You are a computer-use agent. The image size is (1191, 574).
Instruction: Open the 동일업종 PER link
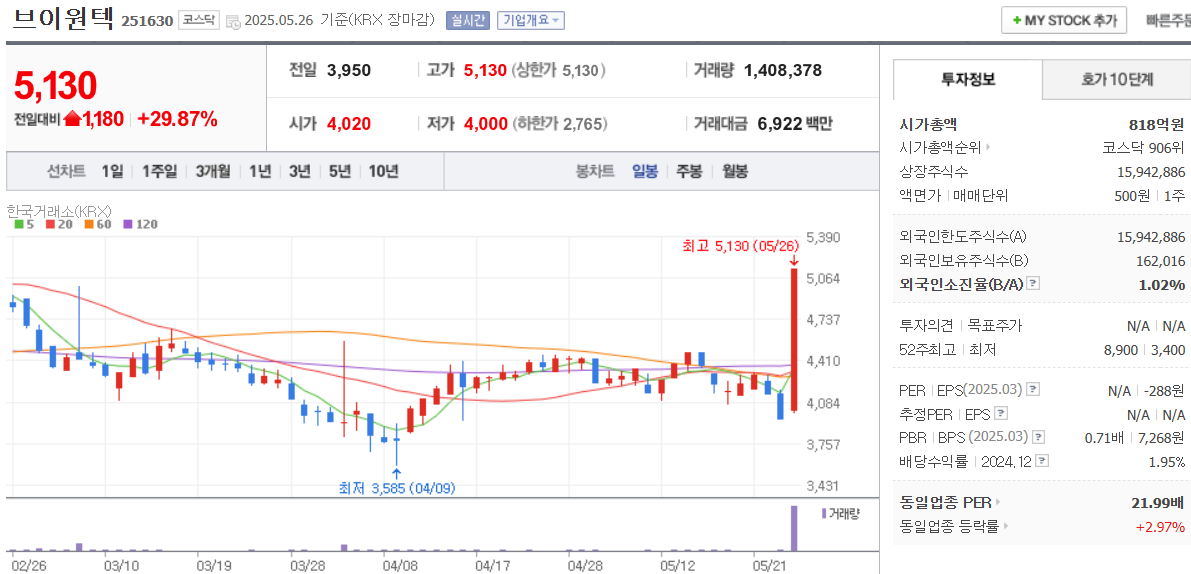(x=946, y=502)
